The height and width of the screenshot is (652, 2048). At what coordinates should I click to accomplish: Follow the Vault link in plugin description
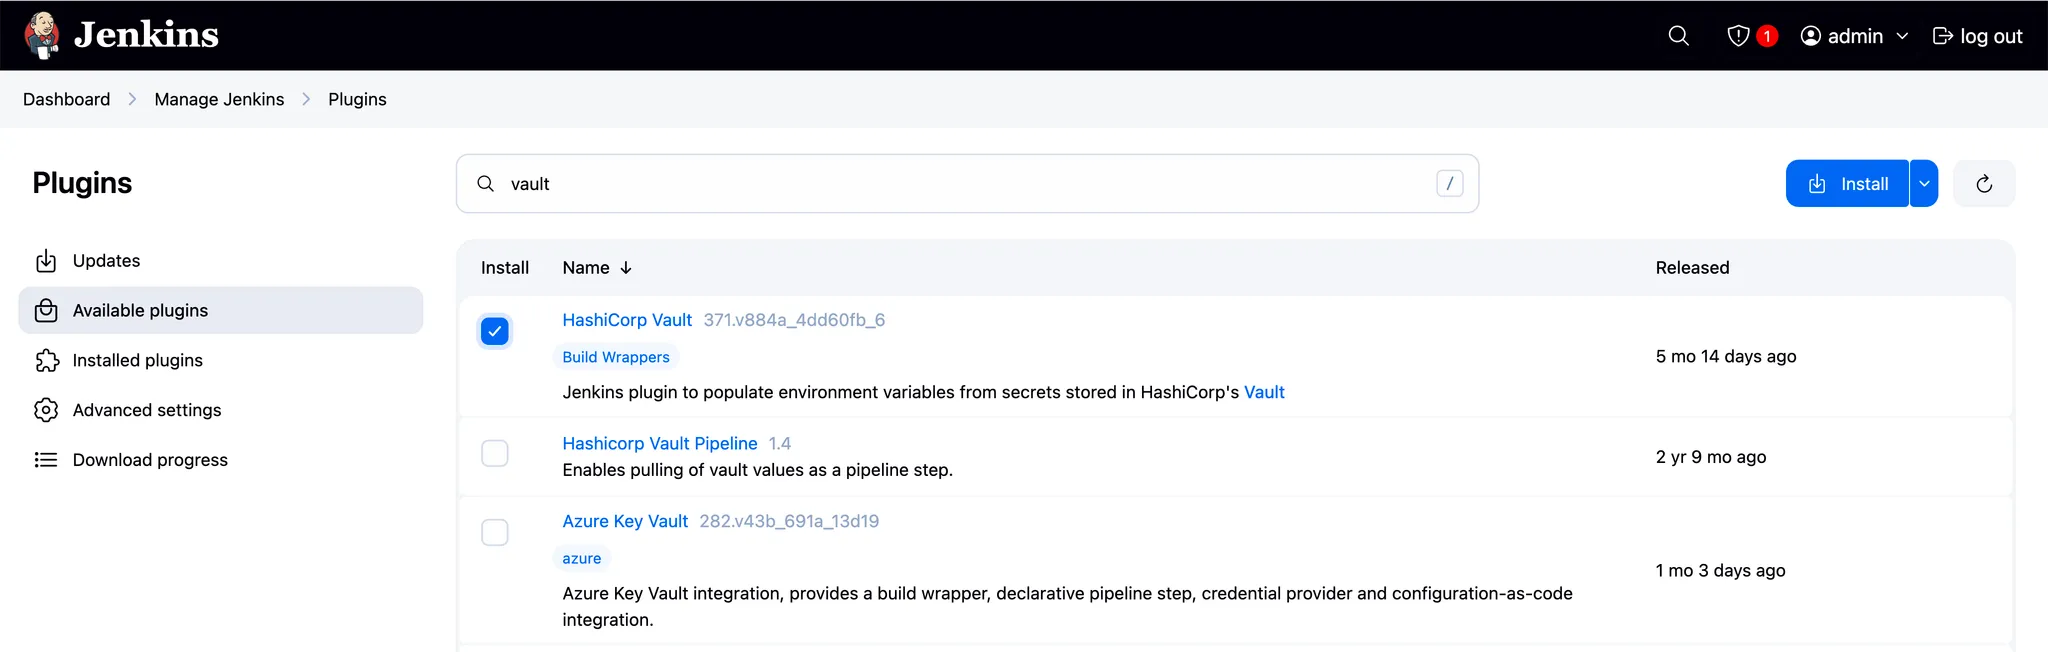coord(1264,392)
